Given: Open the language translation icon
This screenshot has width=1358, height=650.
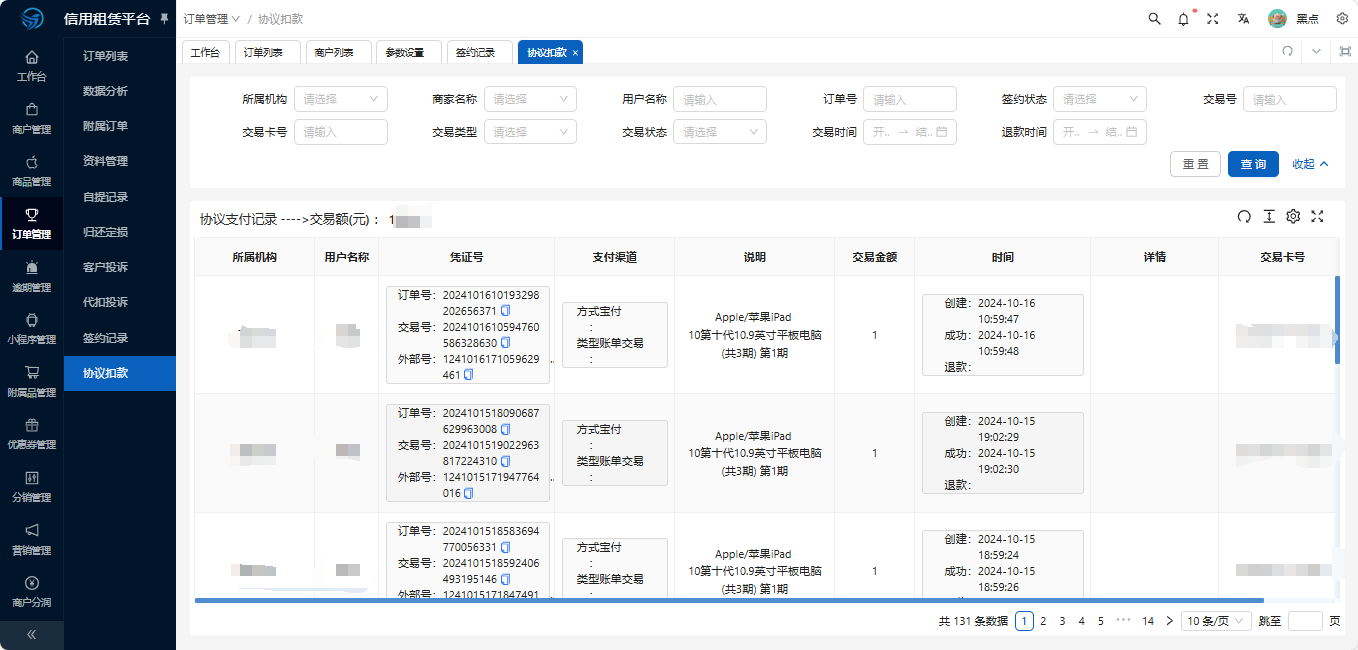Looking at the screenshot, I should 1243,19.
